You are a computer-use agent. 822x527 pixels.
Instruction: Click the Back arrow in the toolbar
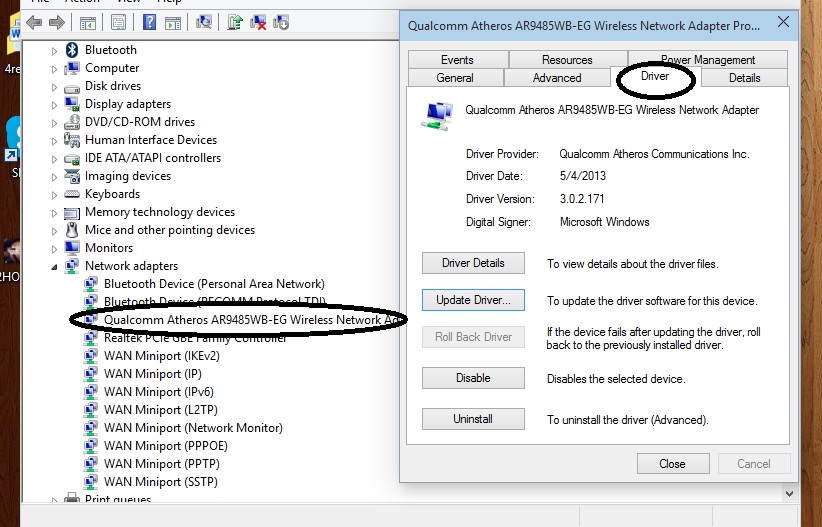pos(34,23)
